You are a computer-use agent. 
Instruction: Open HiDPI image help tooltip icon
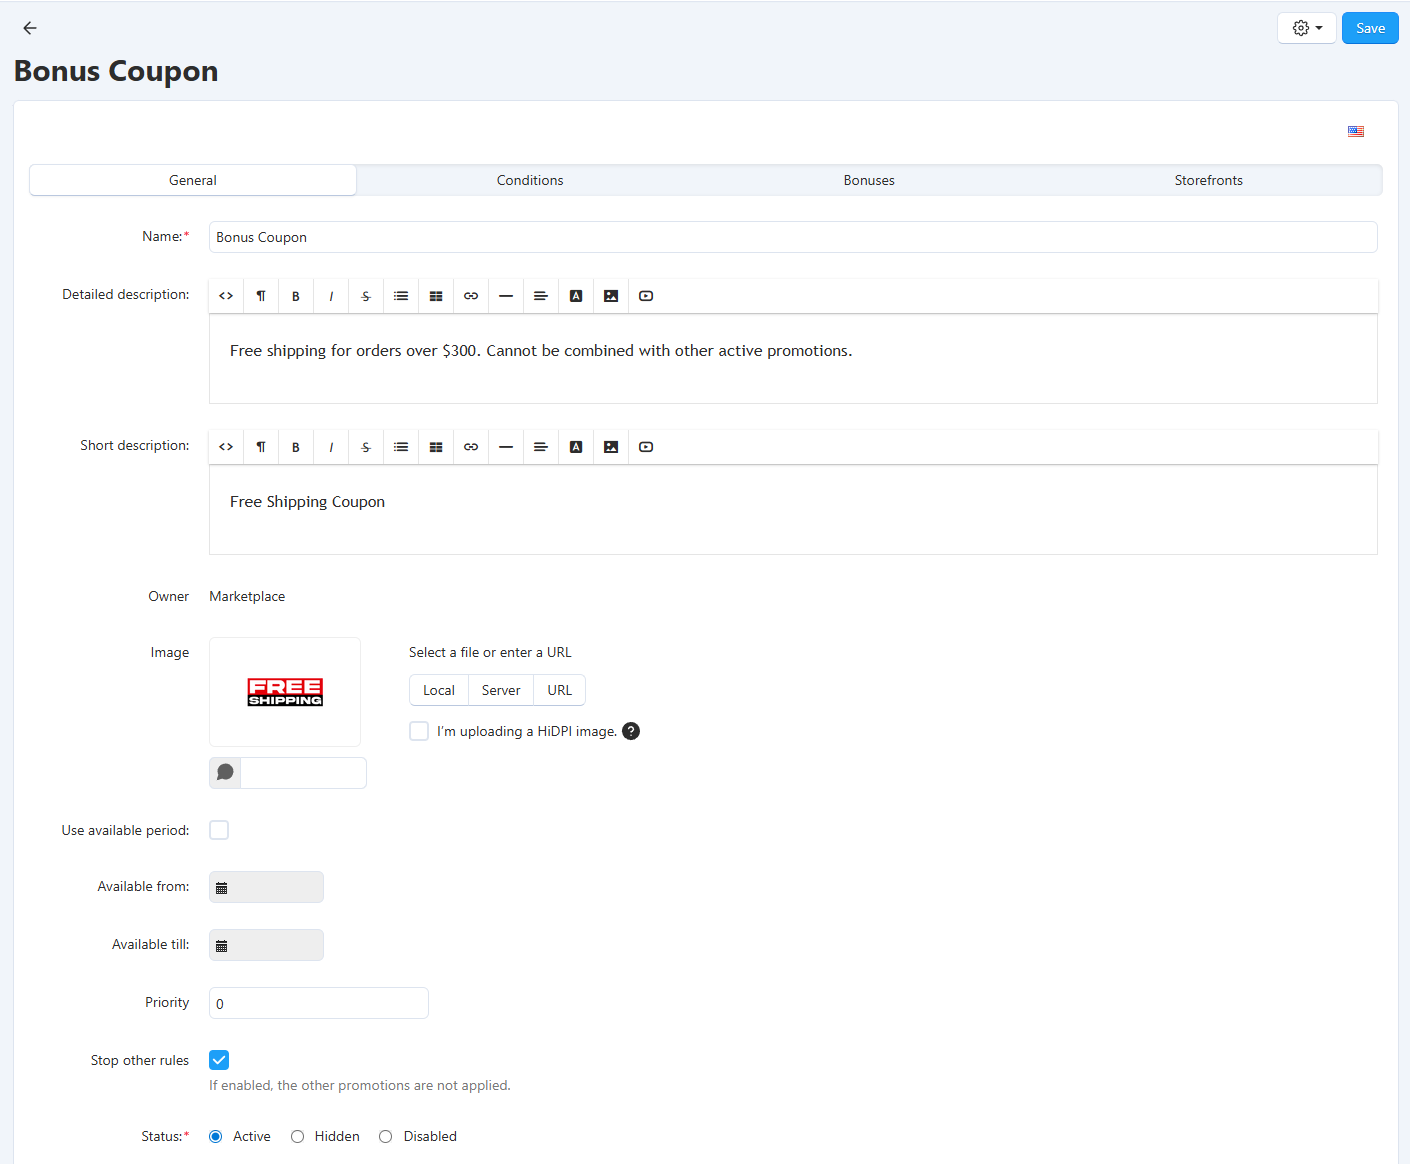pos(631,731)
